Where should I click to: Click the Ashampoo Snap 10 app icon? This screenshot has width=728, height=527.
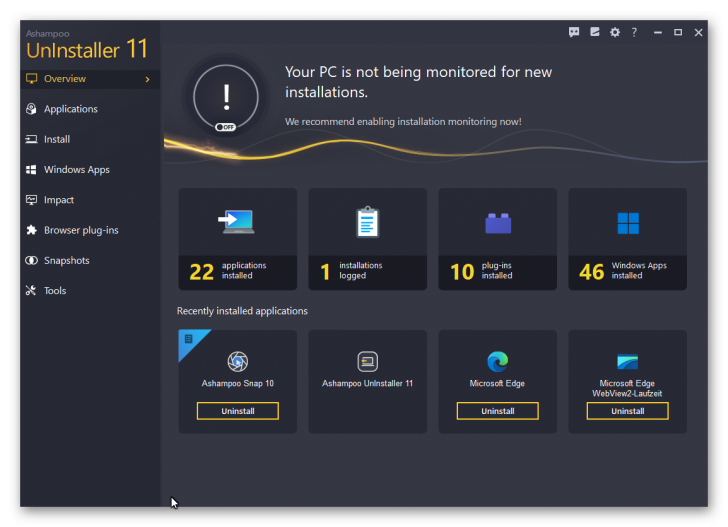[x=238, y=361]
